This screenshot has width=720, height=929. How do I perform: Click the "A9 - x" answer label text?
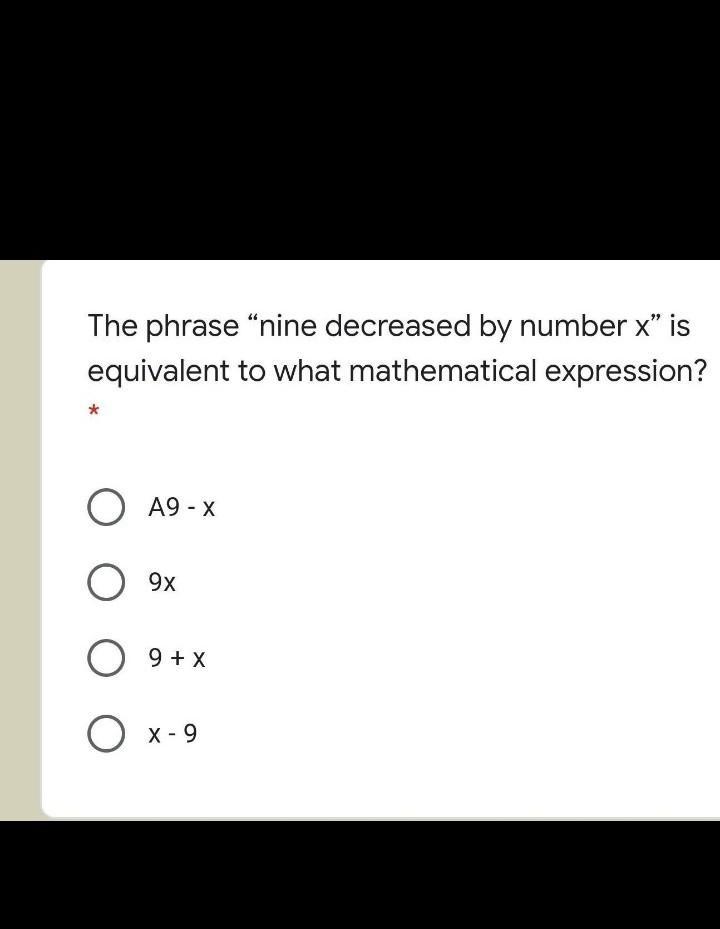181,508
